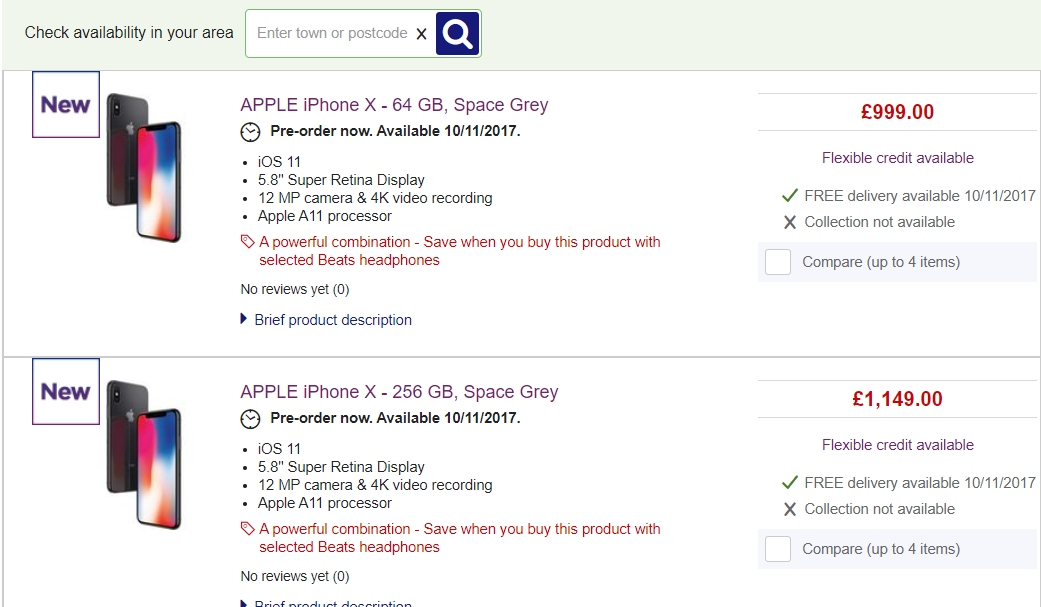Click the red tag icon on the 256 GB Beats offer

pyautogui.click(x=248, y=529)
